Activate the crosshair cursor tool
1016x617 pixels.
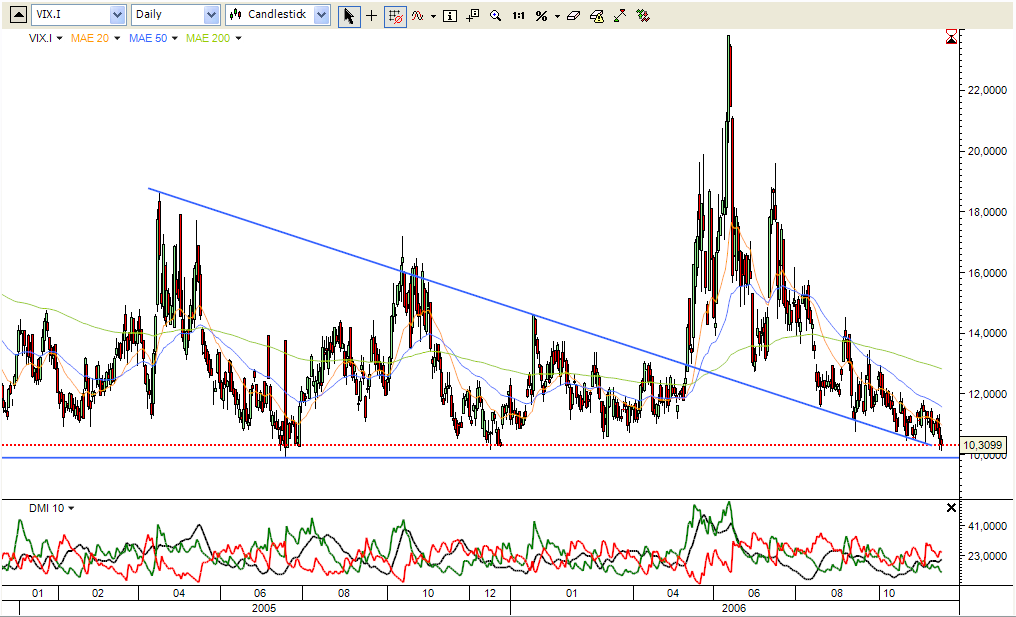371,15
